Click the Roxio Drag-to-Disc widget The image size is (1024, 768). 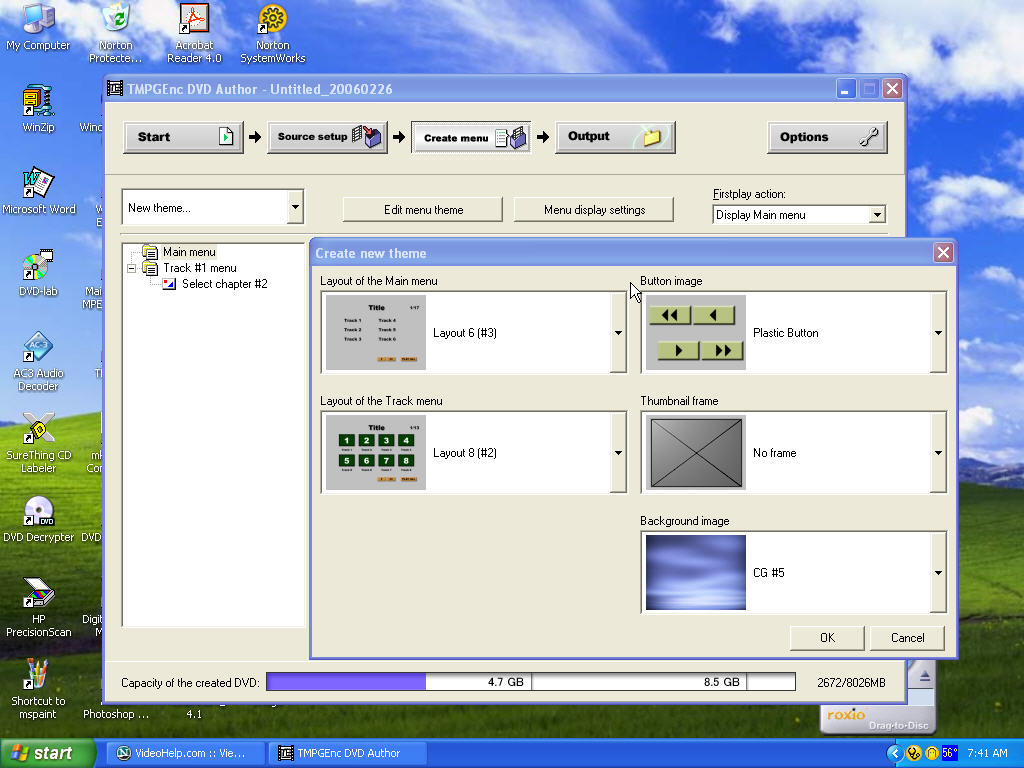coord(878,718)
